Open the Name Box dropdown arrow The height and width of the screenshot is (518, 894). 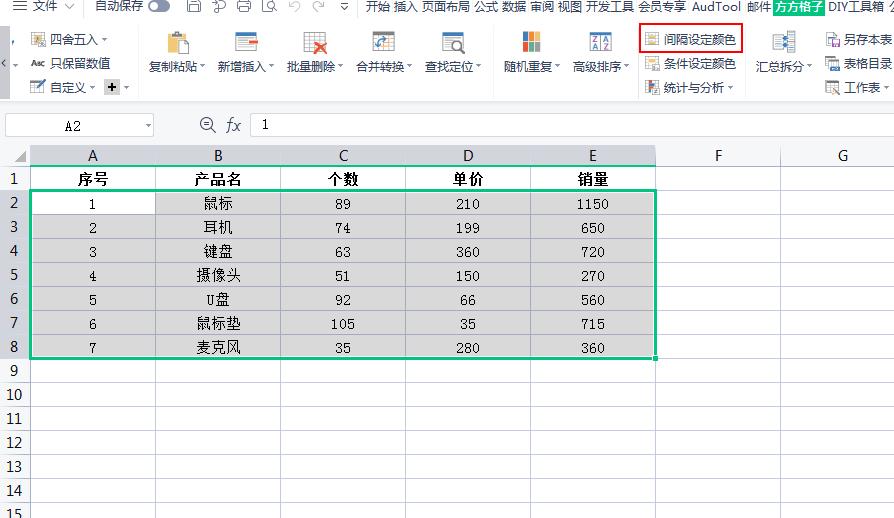point(148,126)
